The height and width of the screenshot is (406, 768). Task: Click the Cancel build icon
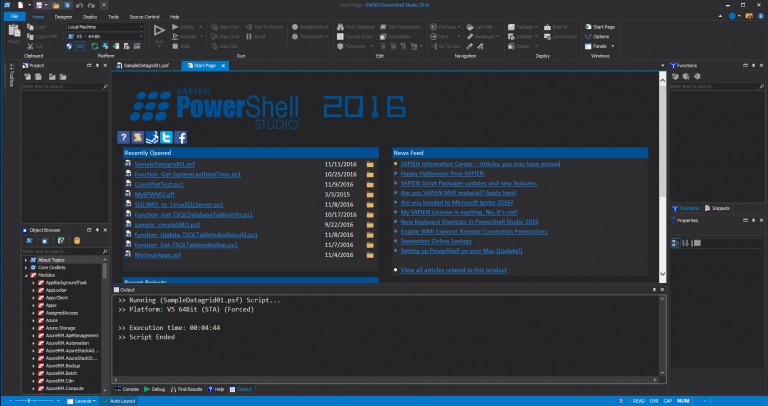tap(548, 37)
